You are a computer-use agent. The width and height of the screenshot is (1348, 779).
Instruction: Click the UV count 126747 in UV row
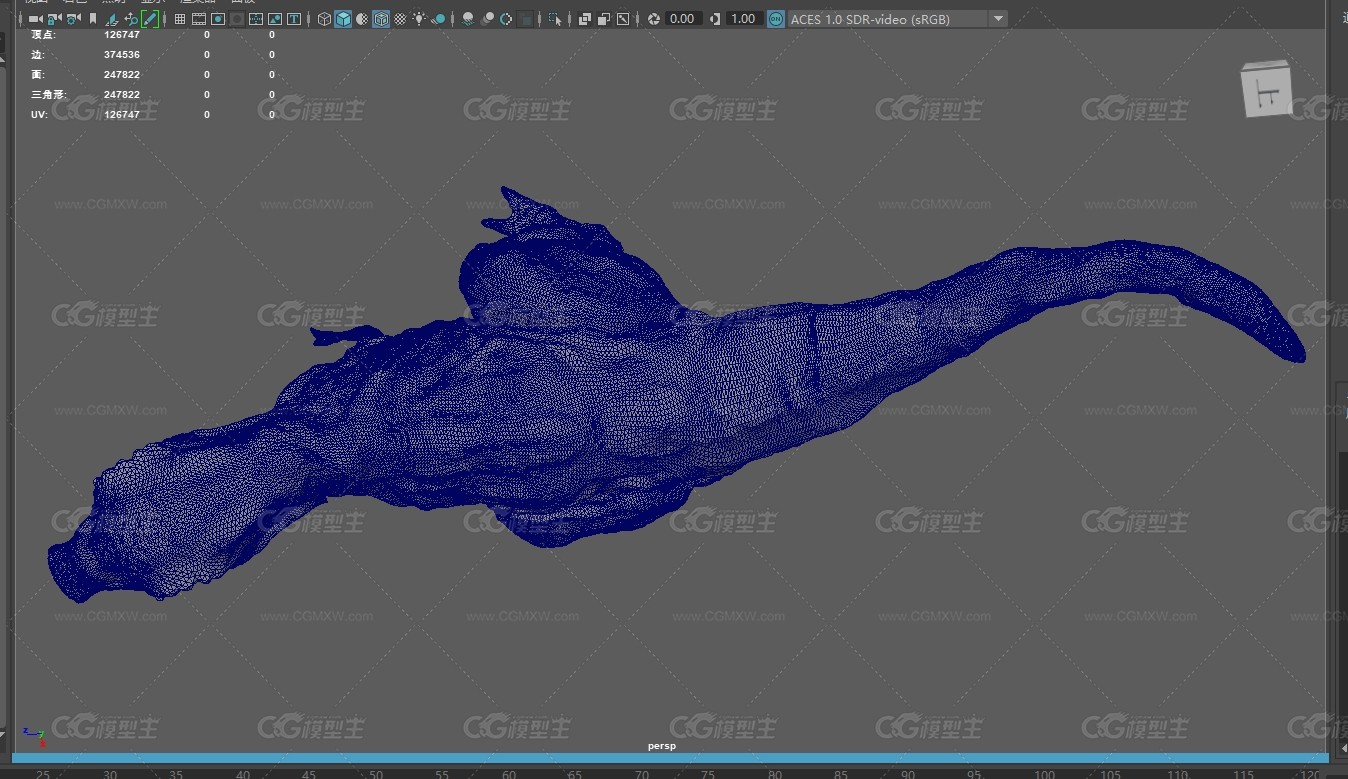coord(122,115)
